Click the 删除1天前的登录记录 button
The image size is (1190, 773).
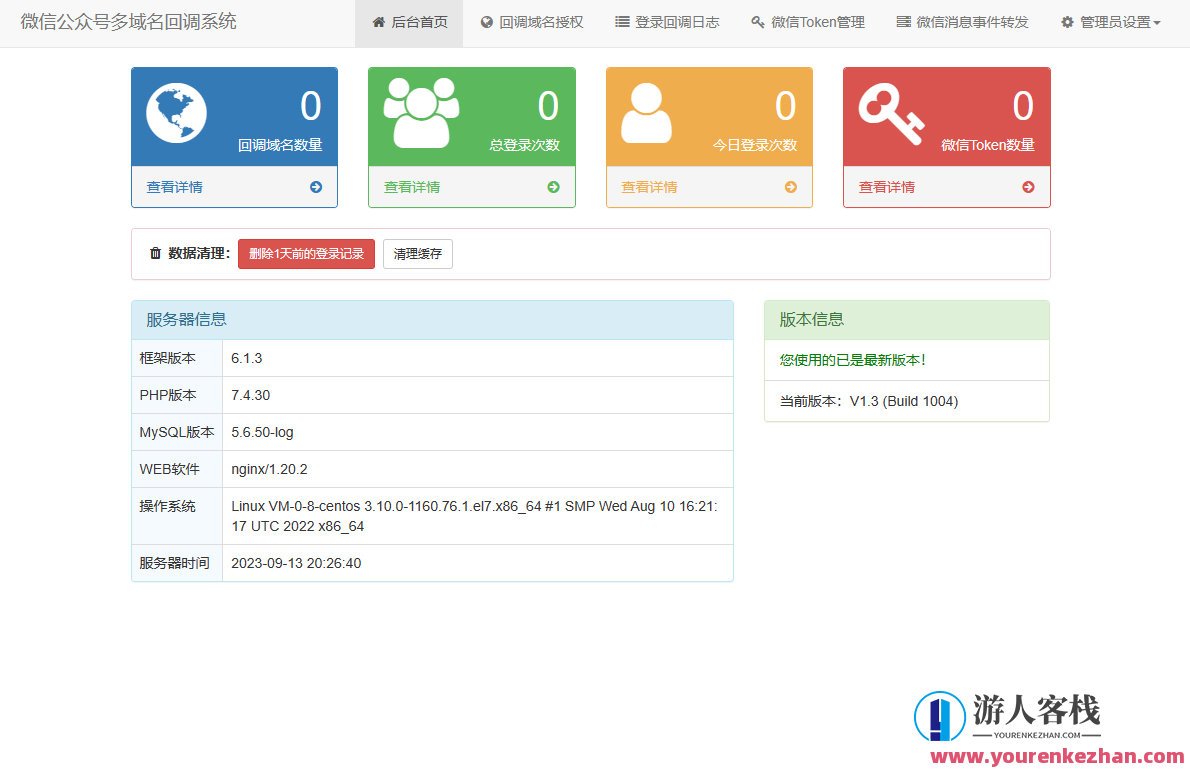tap(306, 254)
